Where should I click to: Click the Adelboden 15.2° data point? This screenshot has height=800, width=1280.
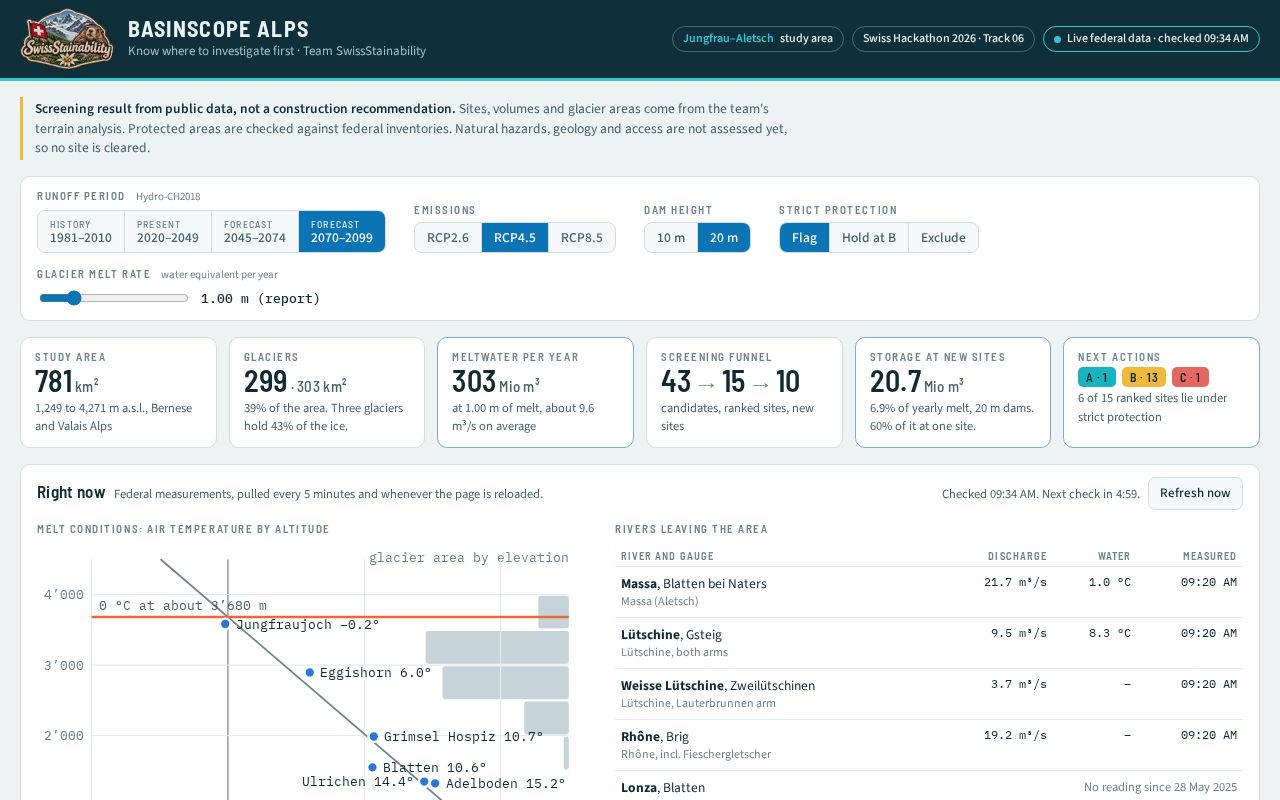[x=435, y=784]
